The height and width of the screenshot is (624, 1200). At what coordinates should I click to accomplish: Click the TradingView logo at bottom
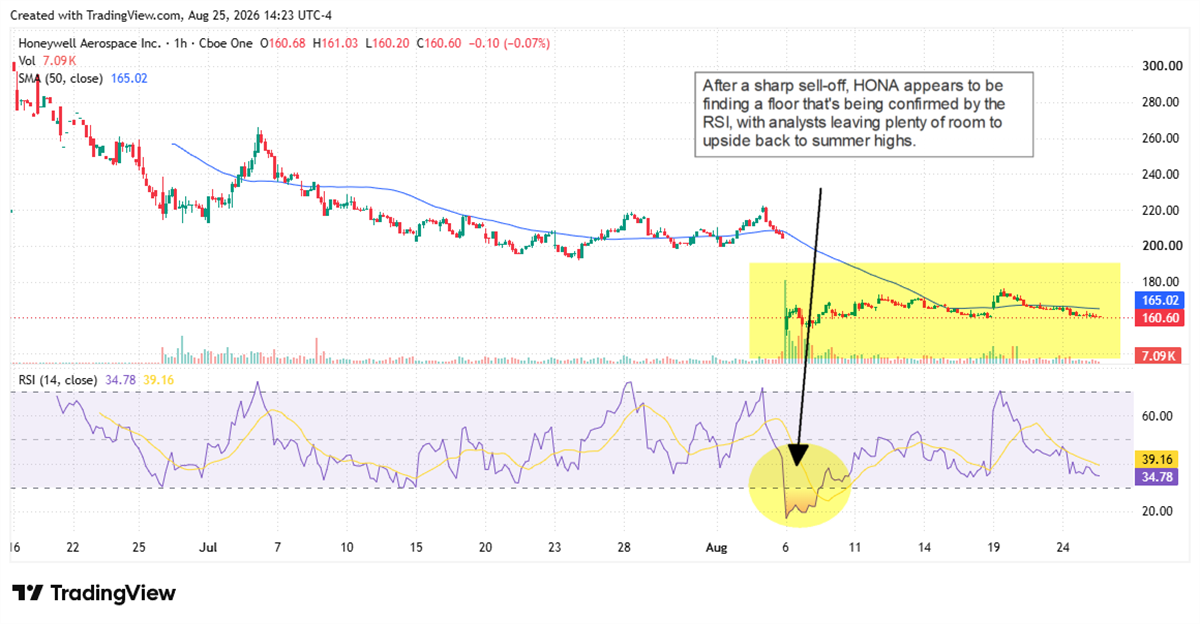(x=95, y=593)
